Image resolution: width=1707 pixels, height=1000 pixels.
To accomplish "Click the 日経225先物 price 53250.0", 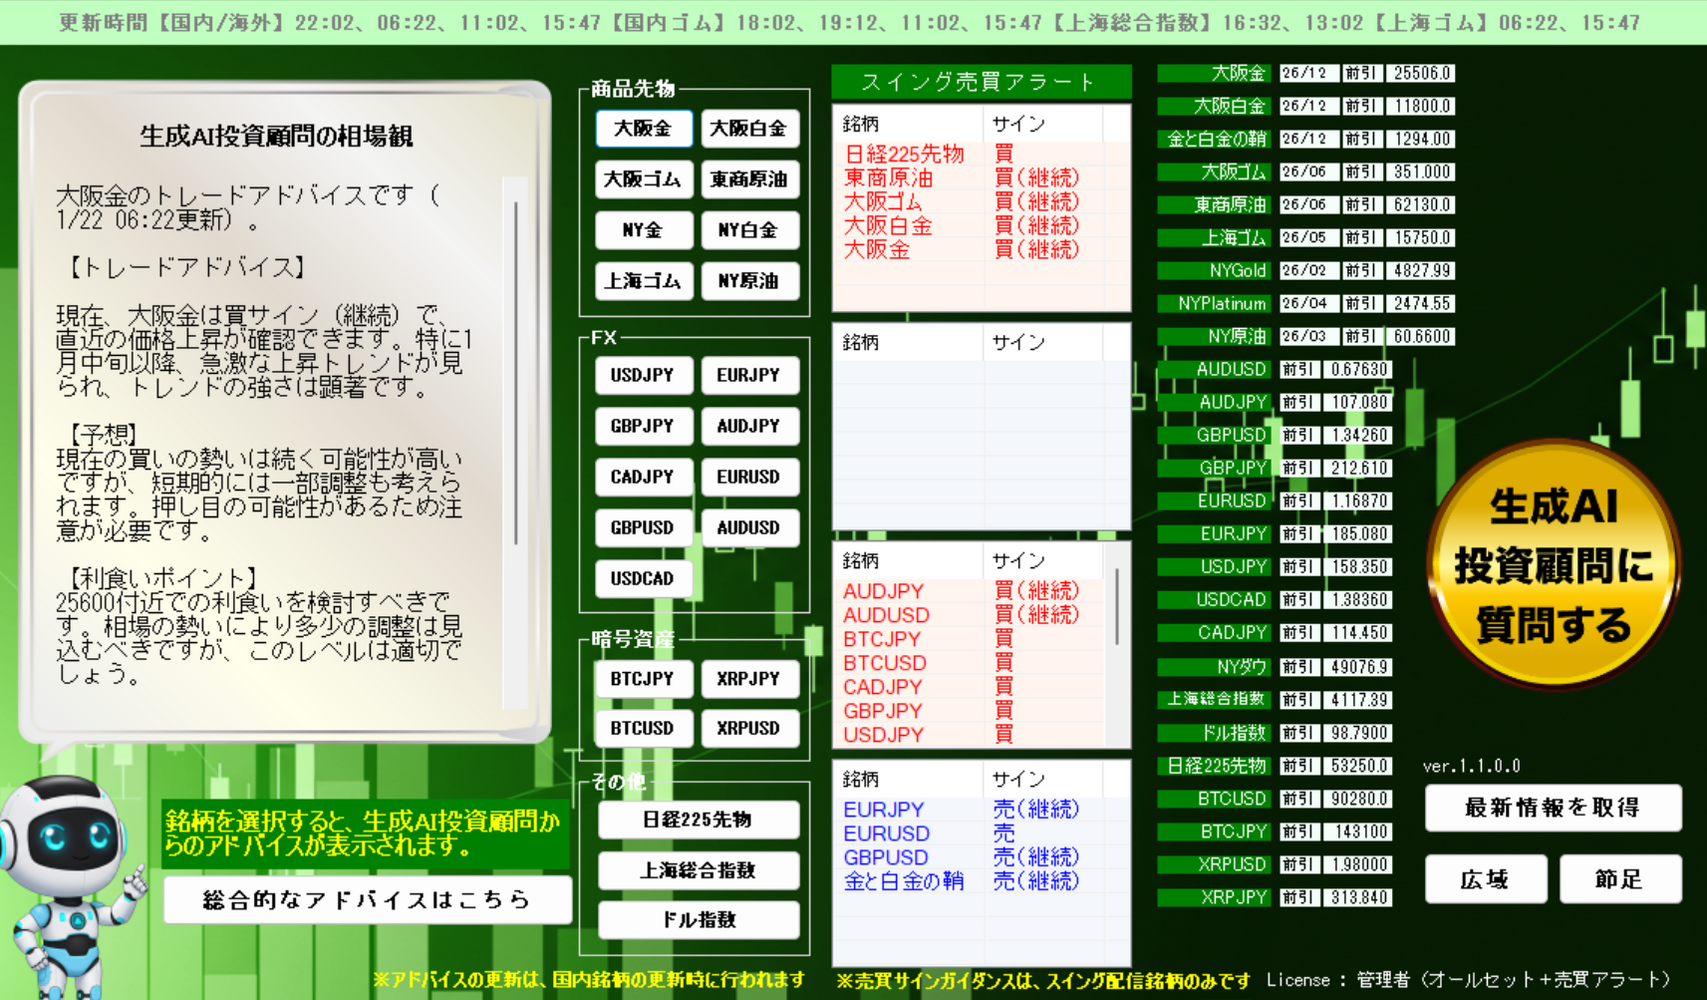I will (x=1359, y=766).
